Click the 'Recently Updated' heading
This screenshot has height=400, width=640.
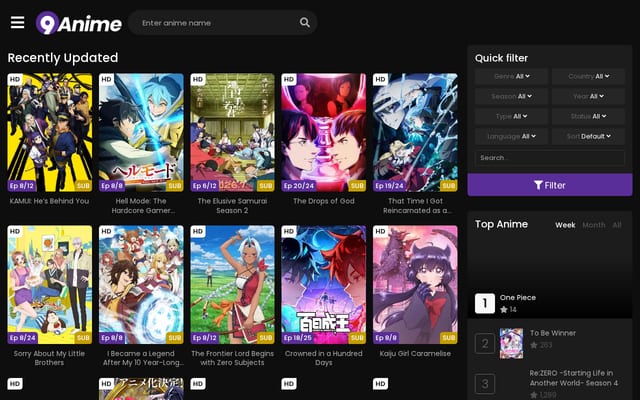pyautogui.click(x=63, y=58)
